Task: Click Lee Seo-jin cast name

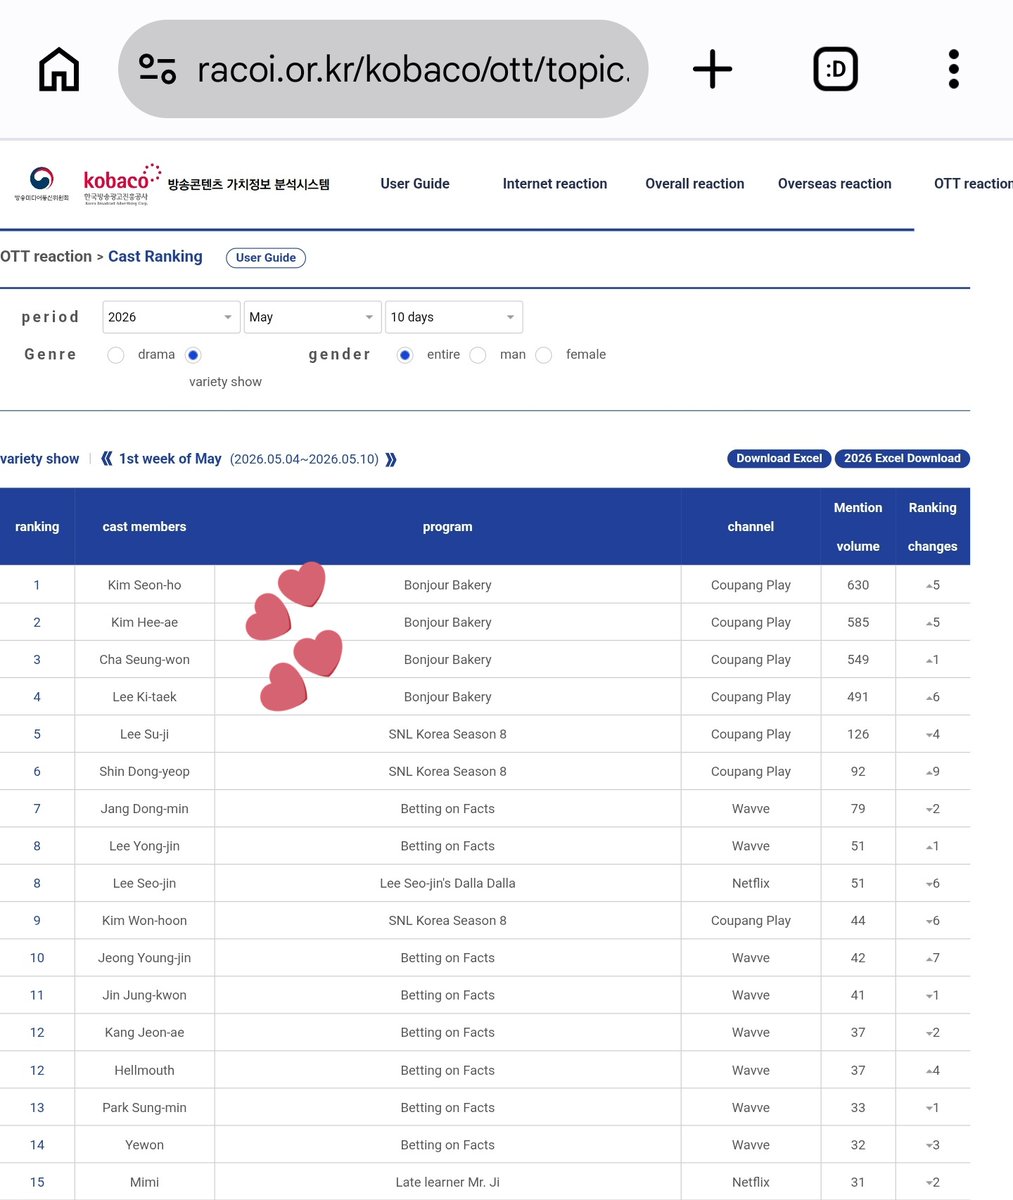Action: click(x=144, y=883)
